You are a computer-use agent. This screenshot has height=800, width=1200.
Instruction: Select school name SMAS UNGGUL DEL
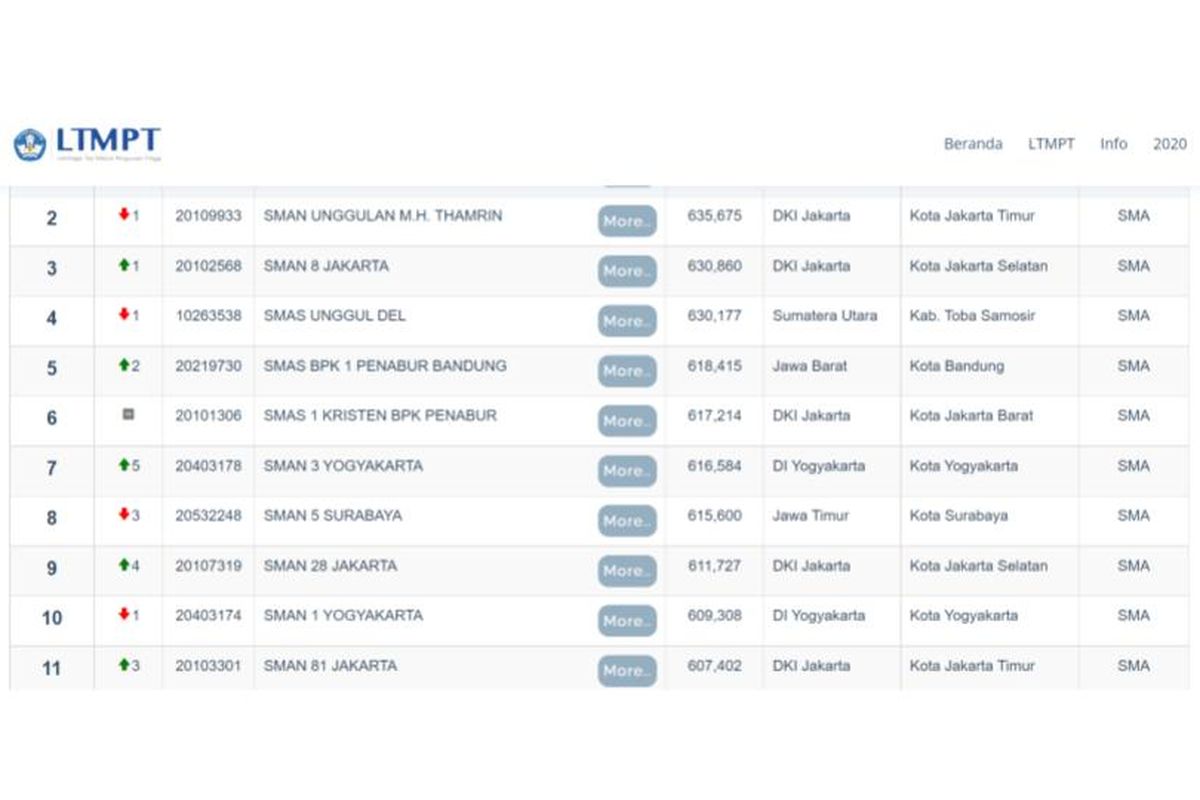(334, 315)
